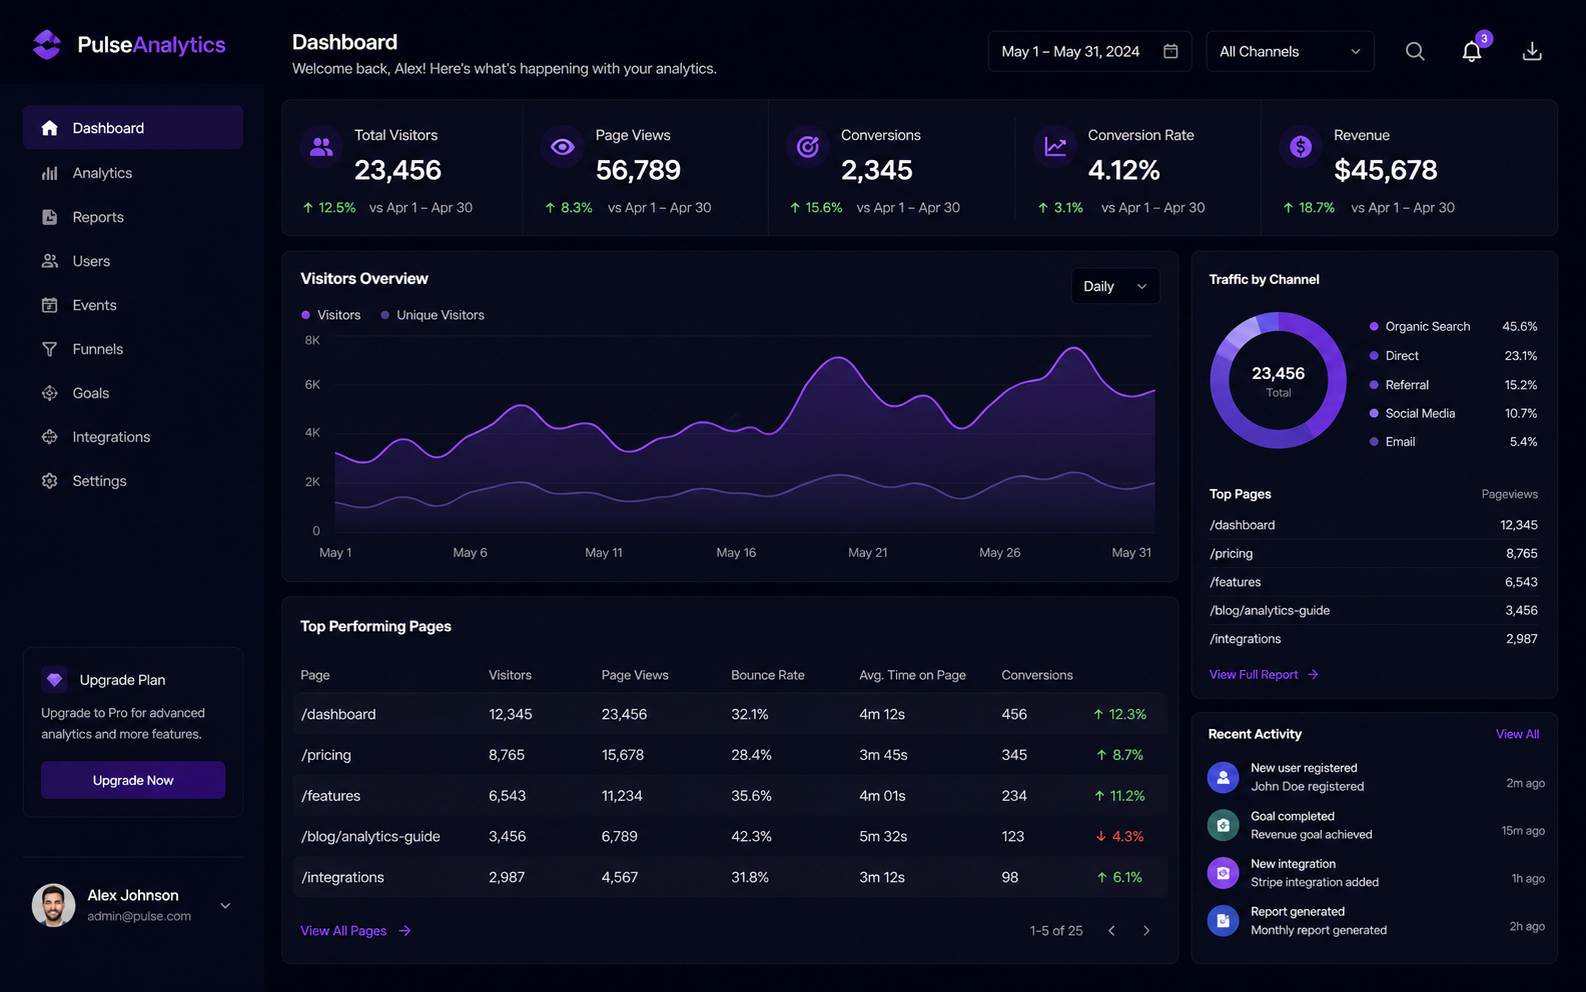Select the /blog/analytics-guide table row
This screenshot has height=992, width=1586.
[730, 836]
